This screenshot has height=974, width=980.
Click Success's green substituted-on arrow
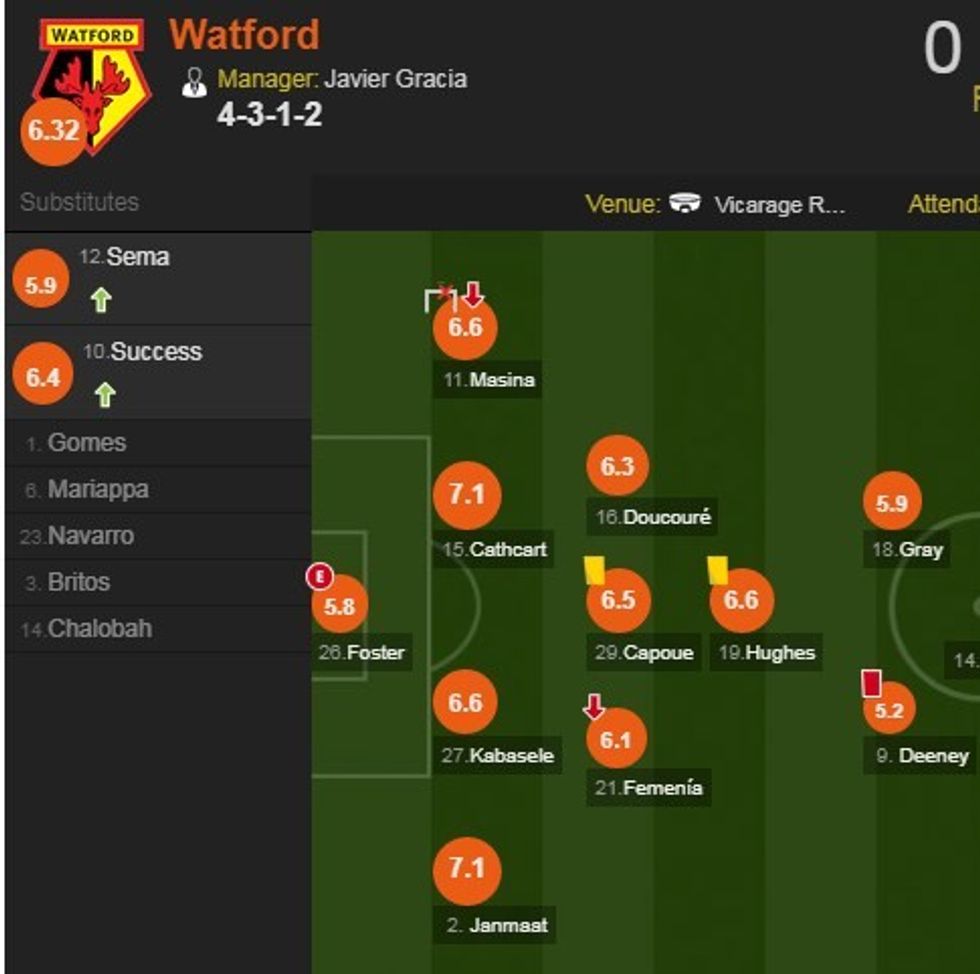pos(104,395)
